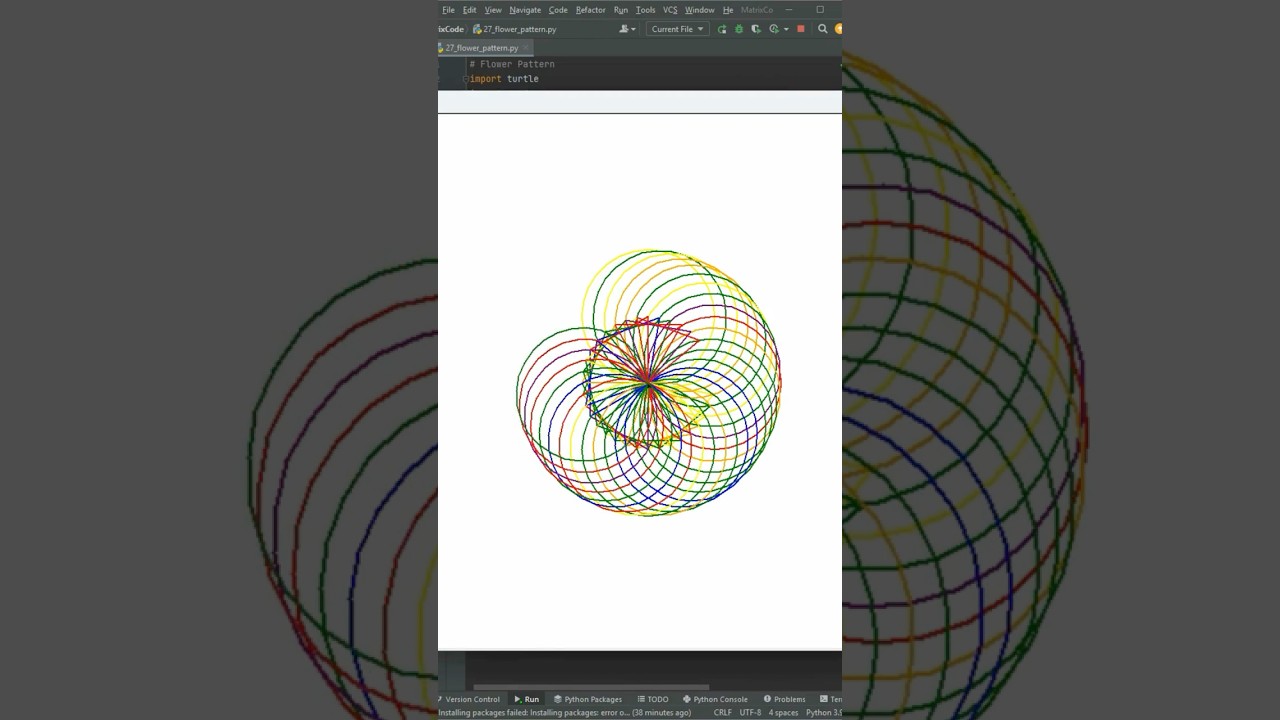Change the UTF-8 file encoding
The width and height of the screenshot is (1280, 720).
(750, 712)
